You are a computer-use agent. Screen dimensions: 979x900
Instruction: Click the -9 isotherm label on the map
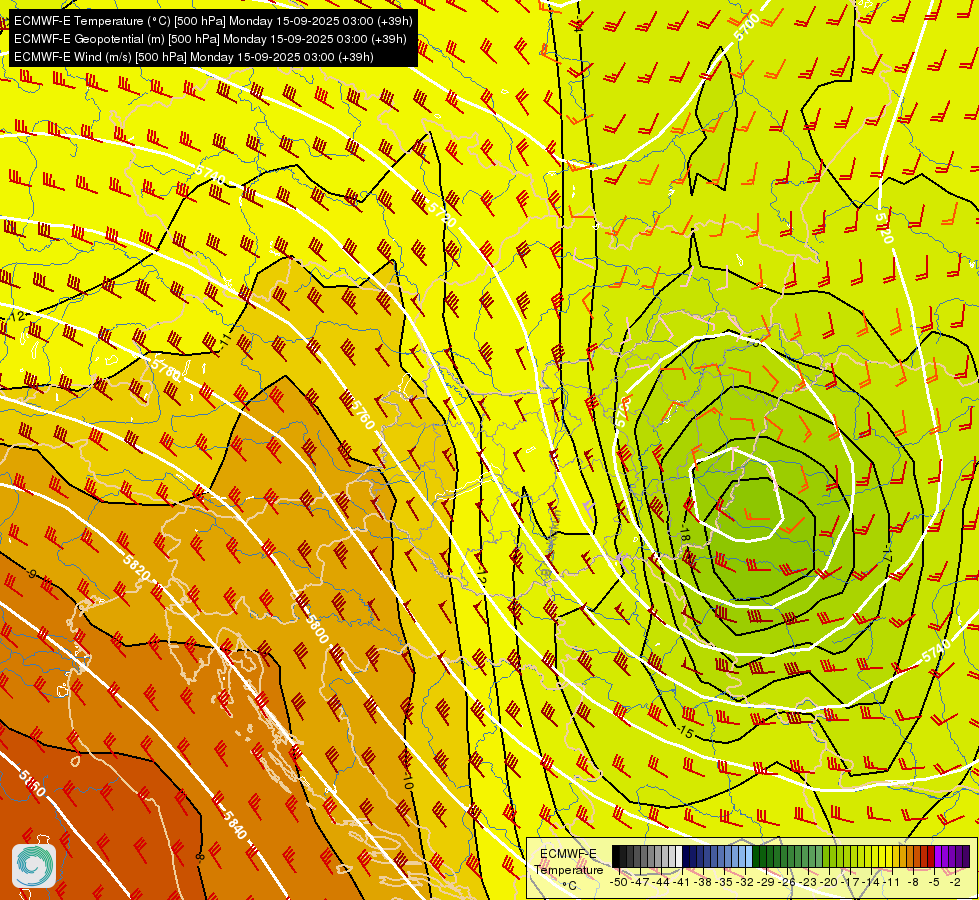click(x=32, y=573)
